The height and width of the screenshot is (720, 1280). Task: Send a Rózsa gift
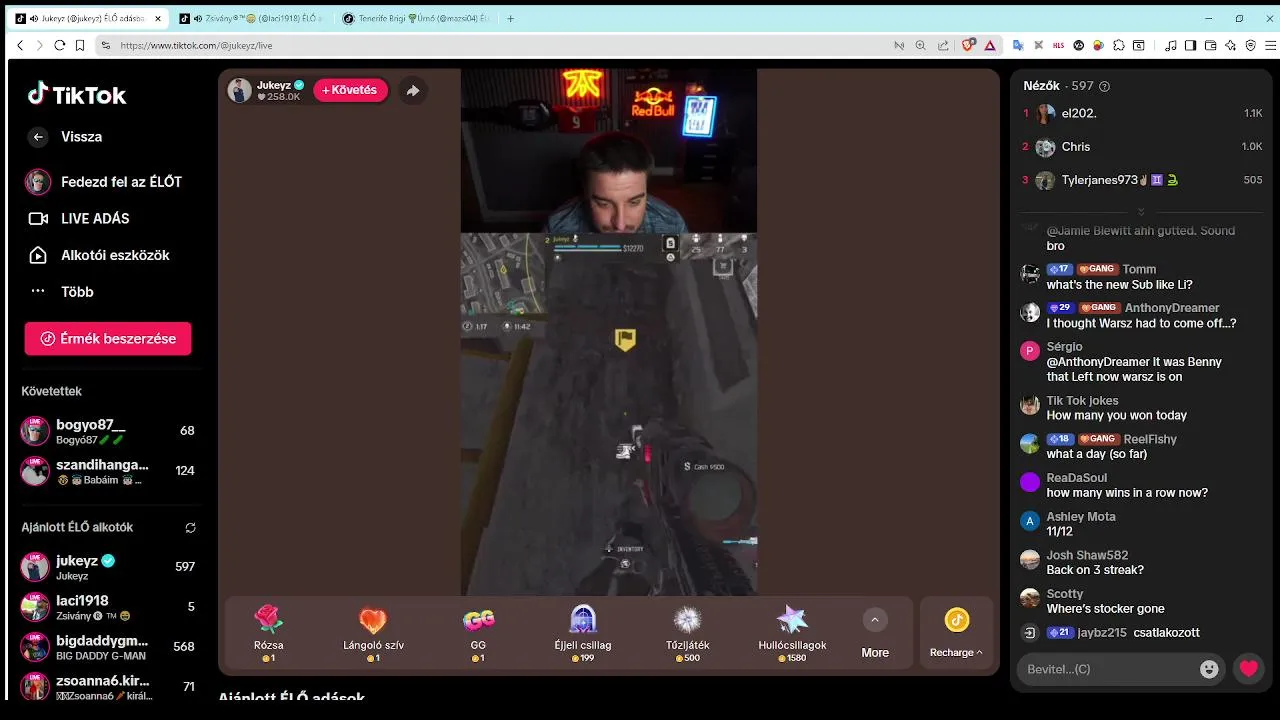tap(269, 633)
